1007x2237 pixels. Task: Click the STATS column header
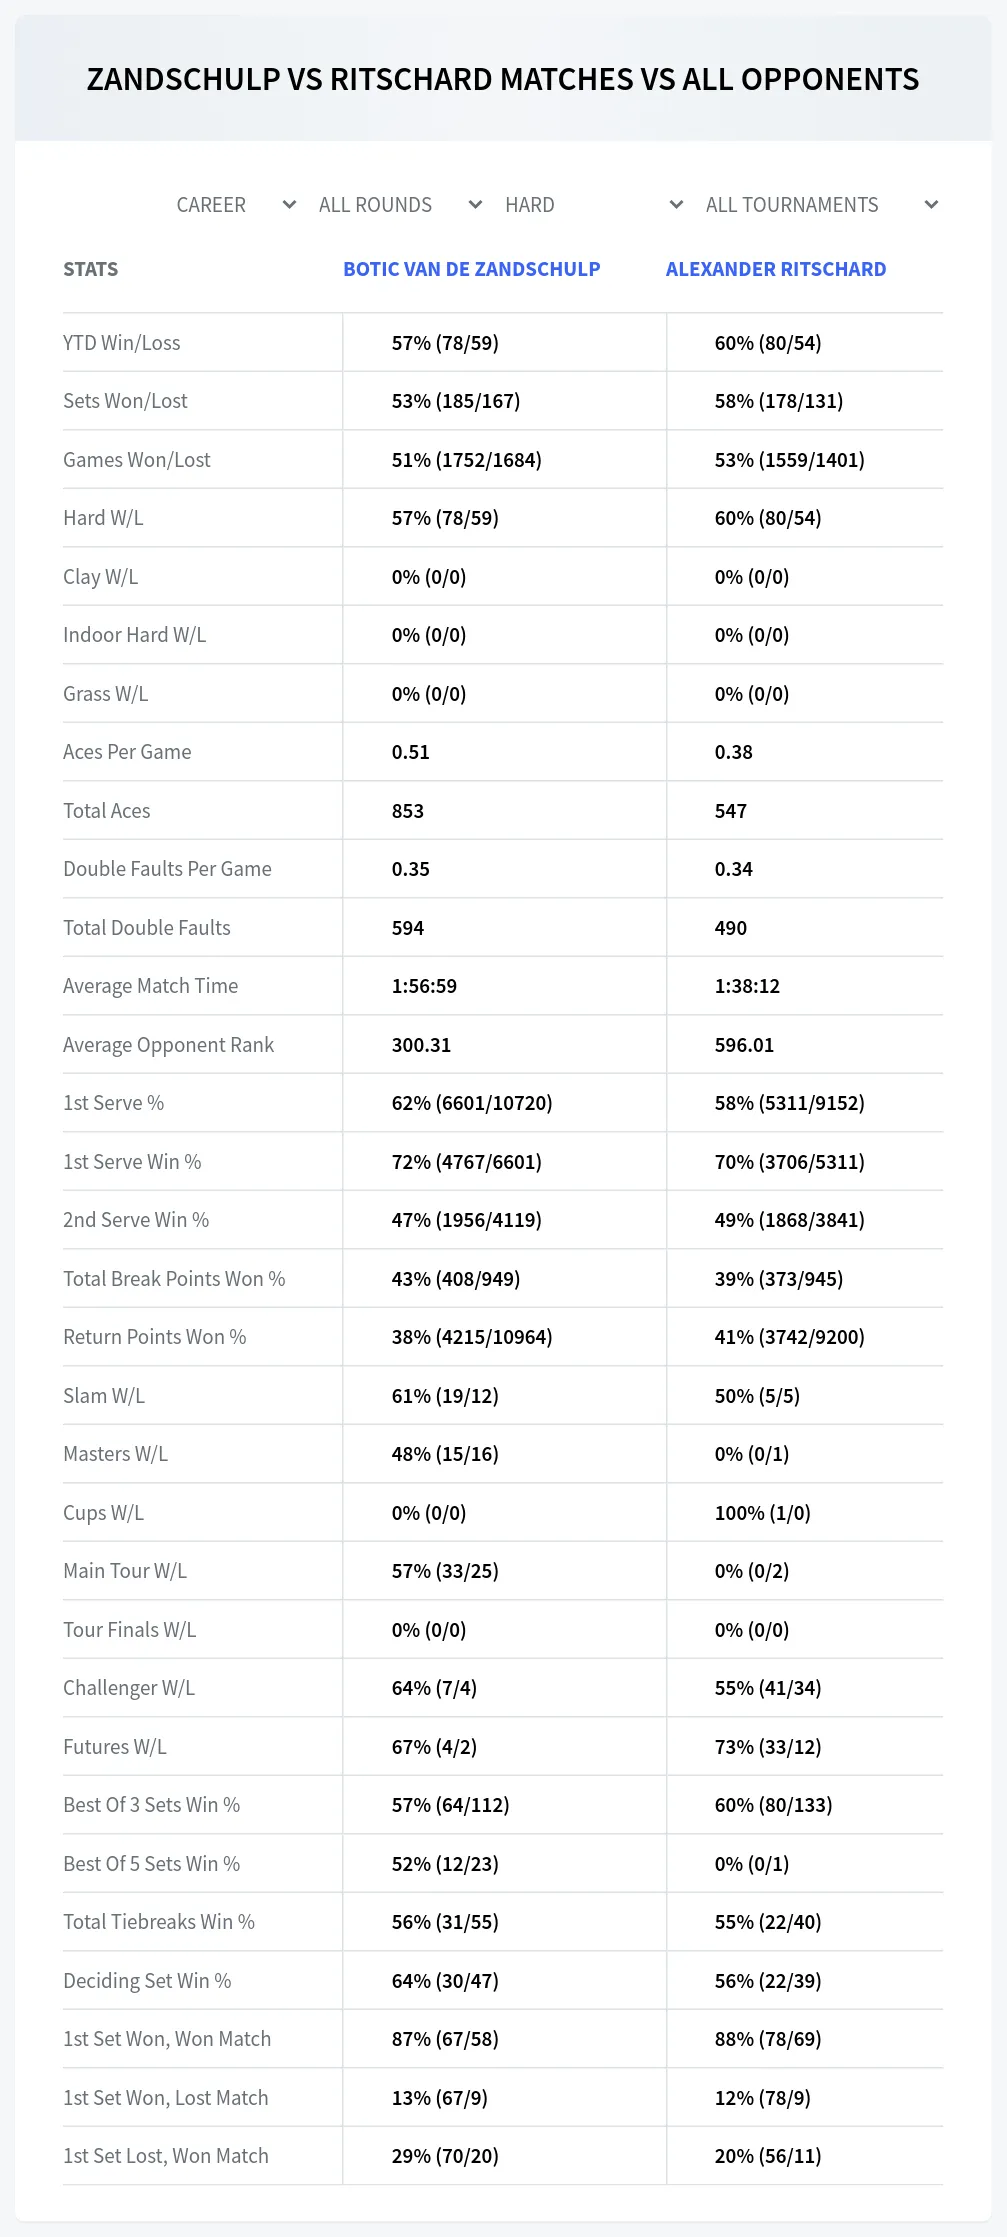(91, 269)
